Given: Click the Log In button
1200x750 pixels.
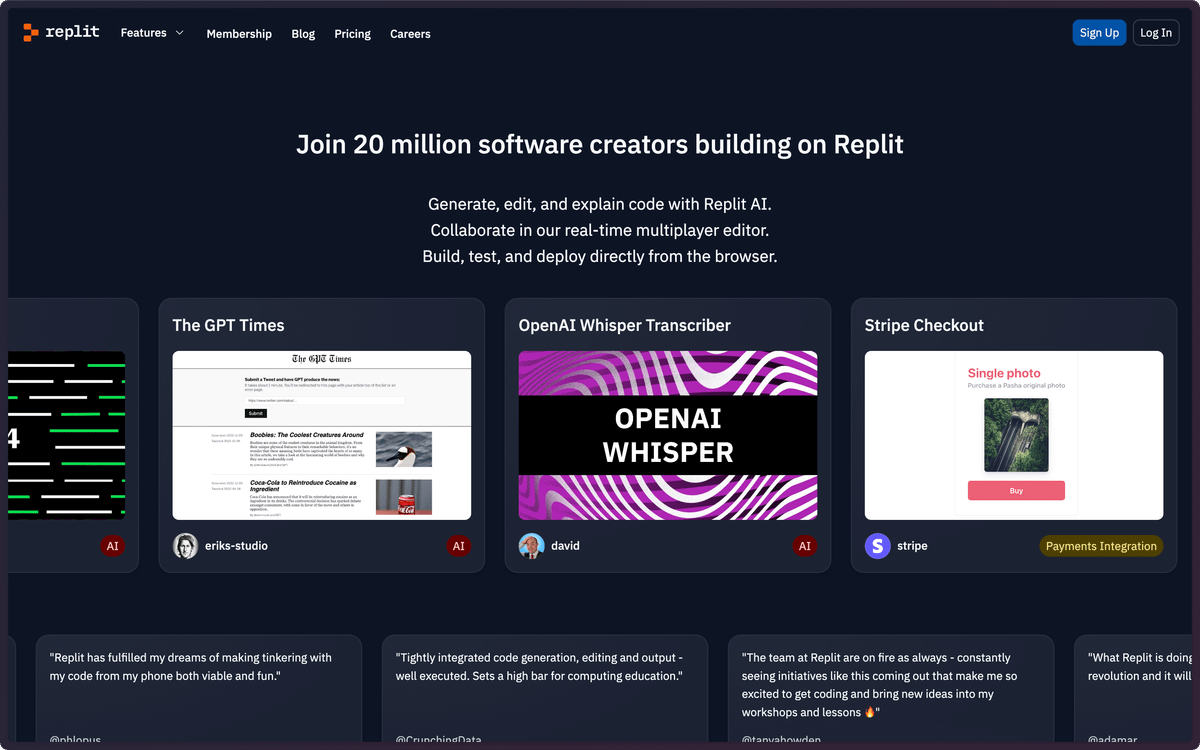Looking at the screenshot, I should 1156,33.
